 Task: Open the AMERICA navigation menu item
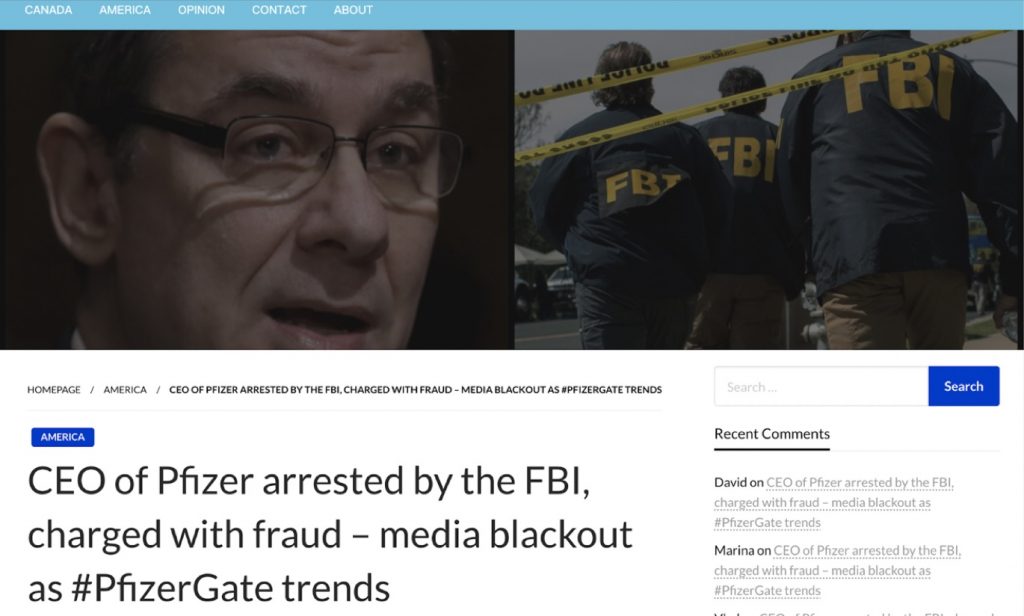(x=125, y=10)
